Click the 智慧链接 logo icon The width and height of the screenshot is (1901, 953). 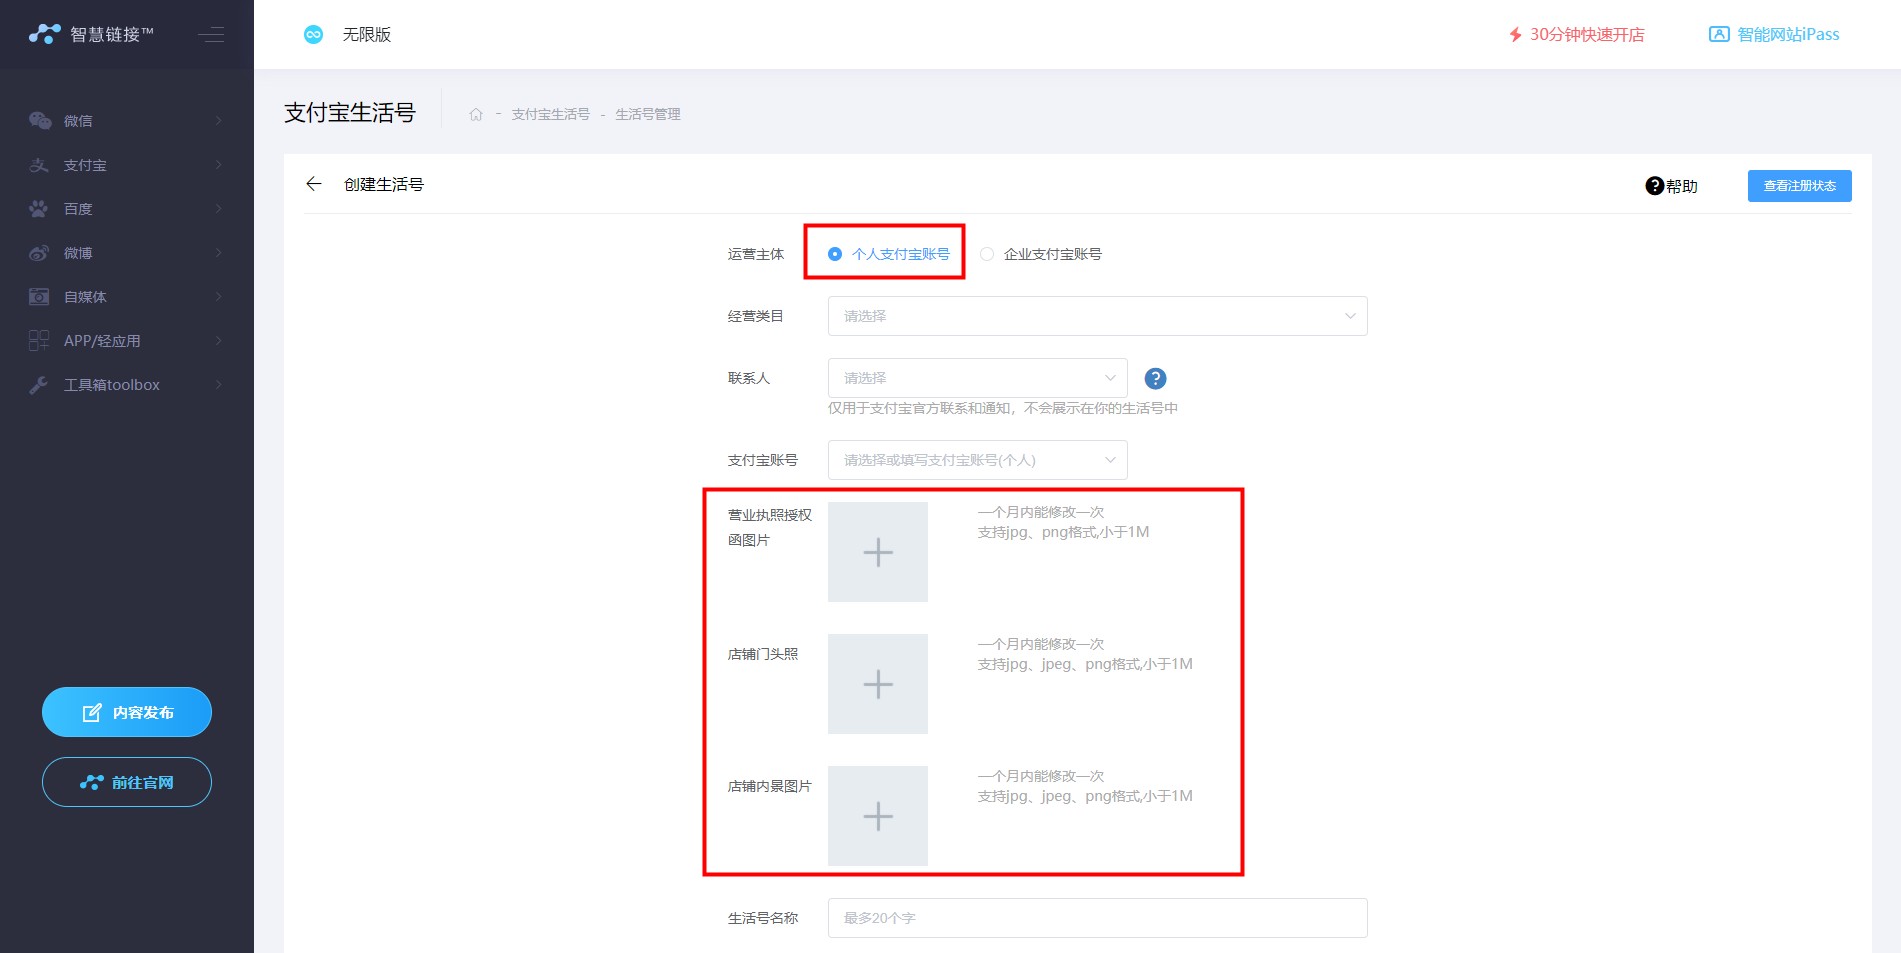click(45, 34)
